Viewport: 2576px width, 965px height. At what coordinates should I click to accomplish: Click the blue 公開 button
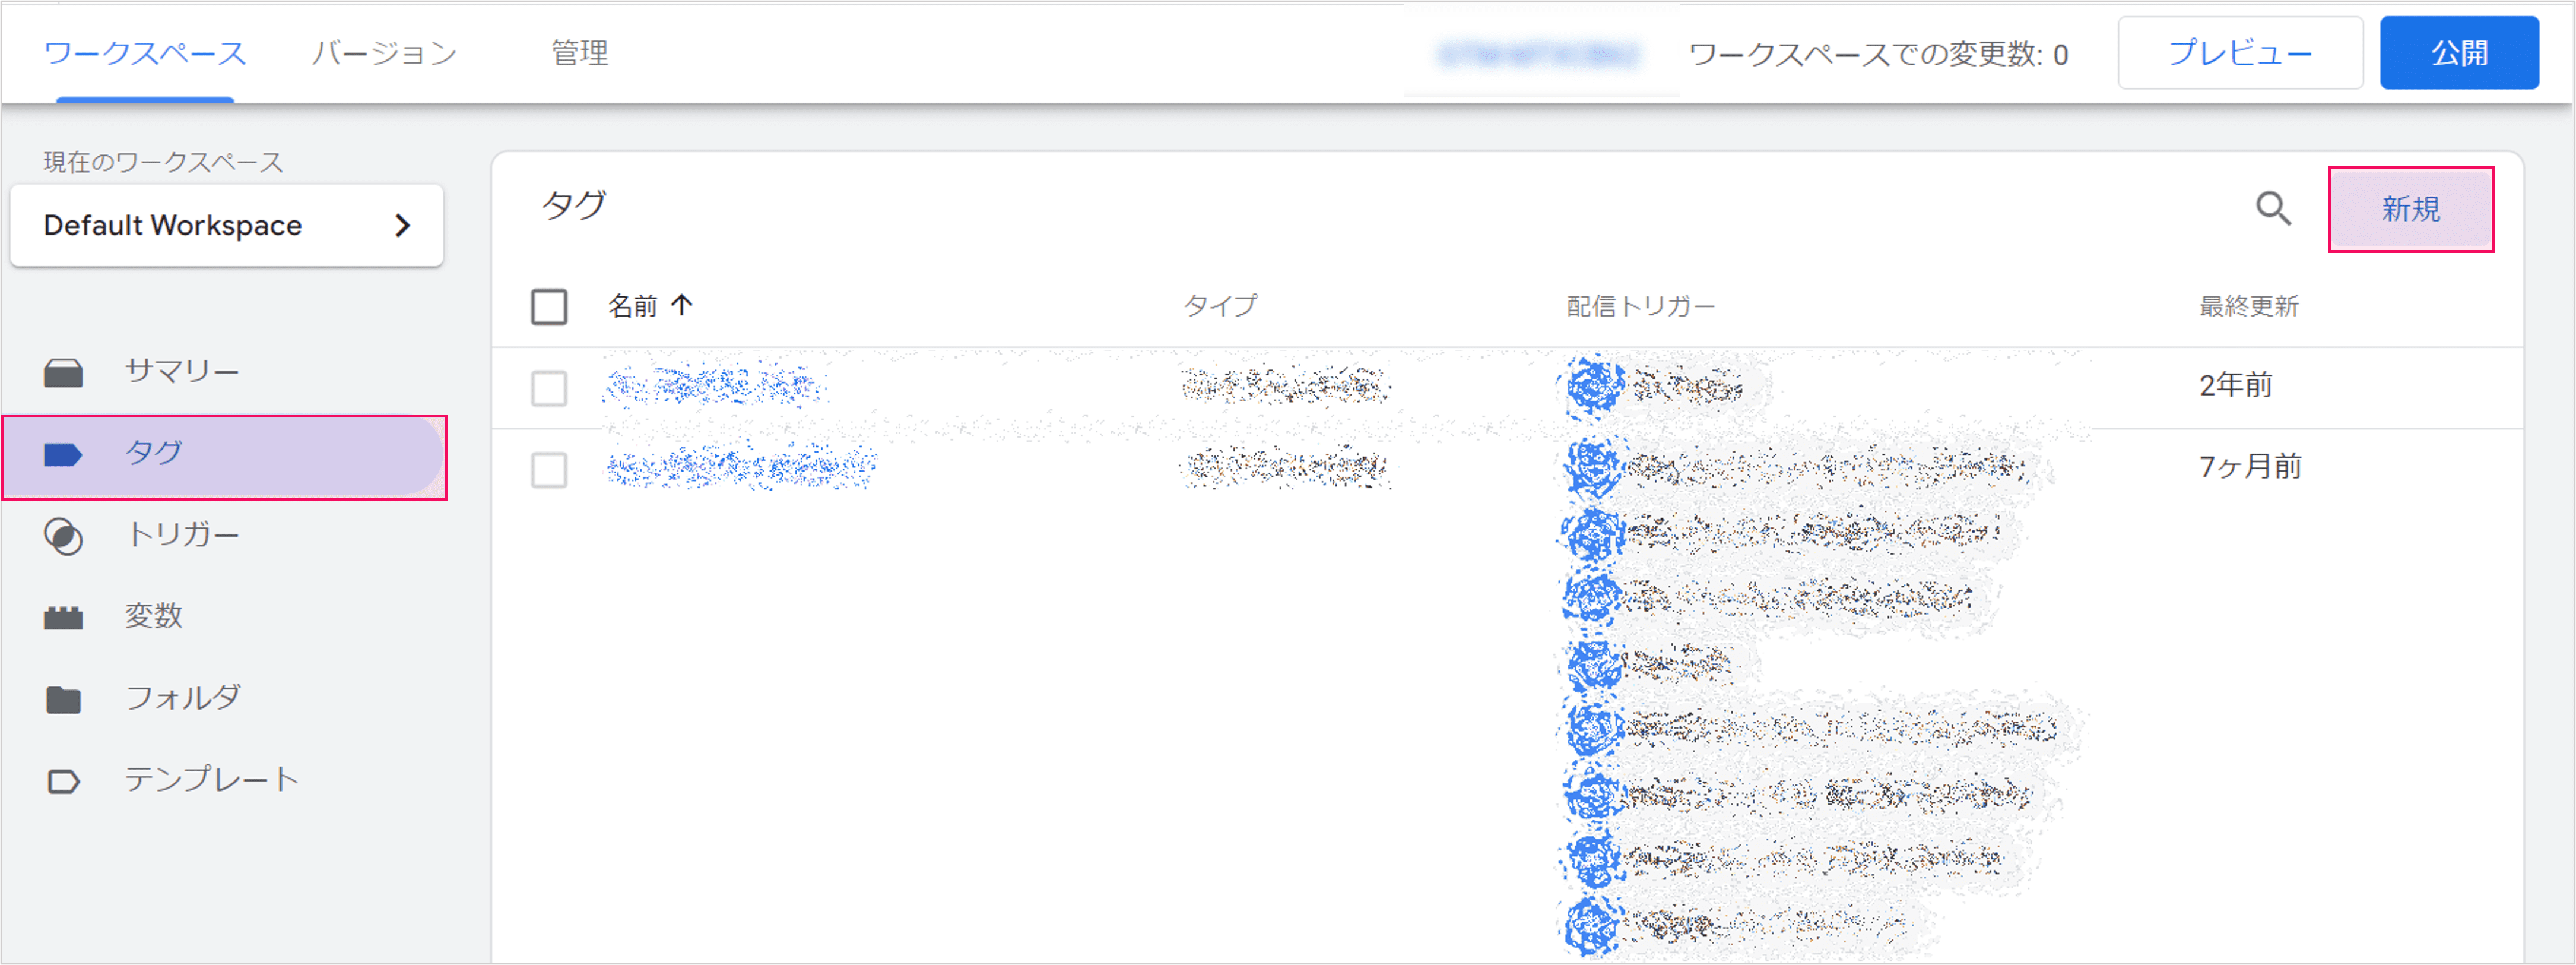(2459, 53)
